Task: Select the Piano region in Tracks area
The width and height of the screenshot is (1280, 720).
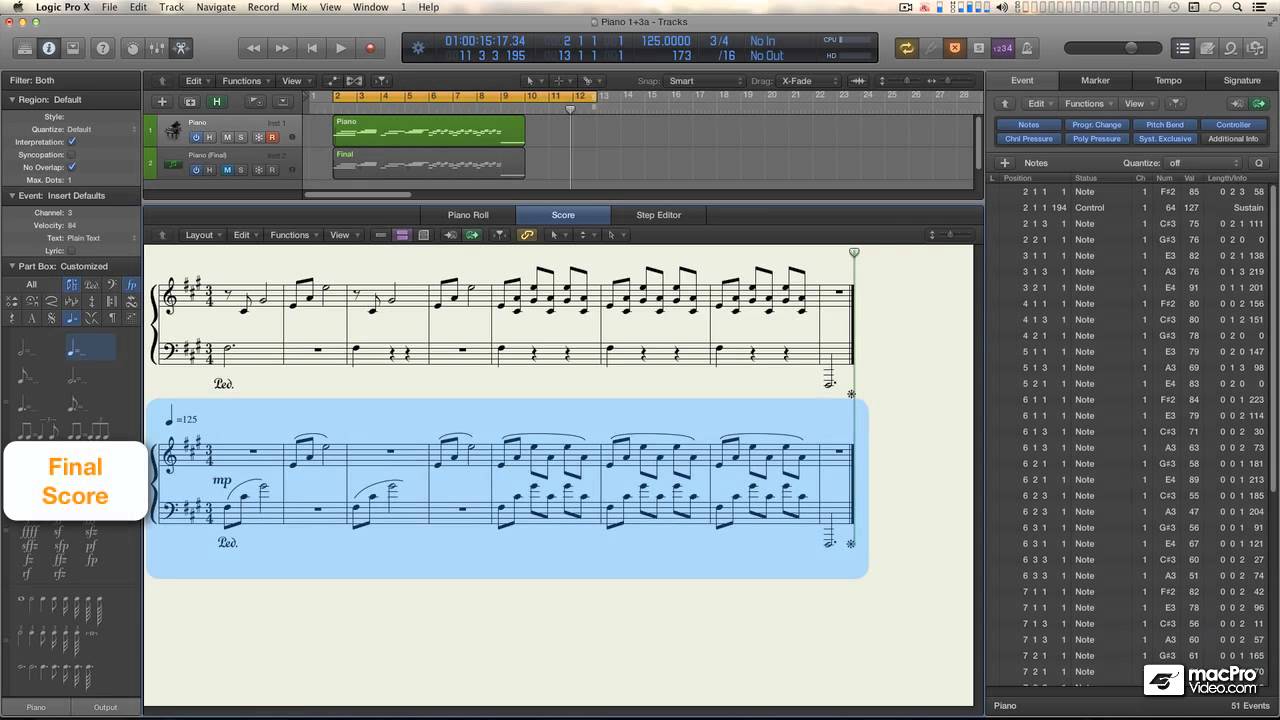Action: [x=429, y=130]
